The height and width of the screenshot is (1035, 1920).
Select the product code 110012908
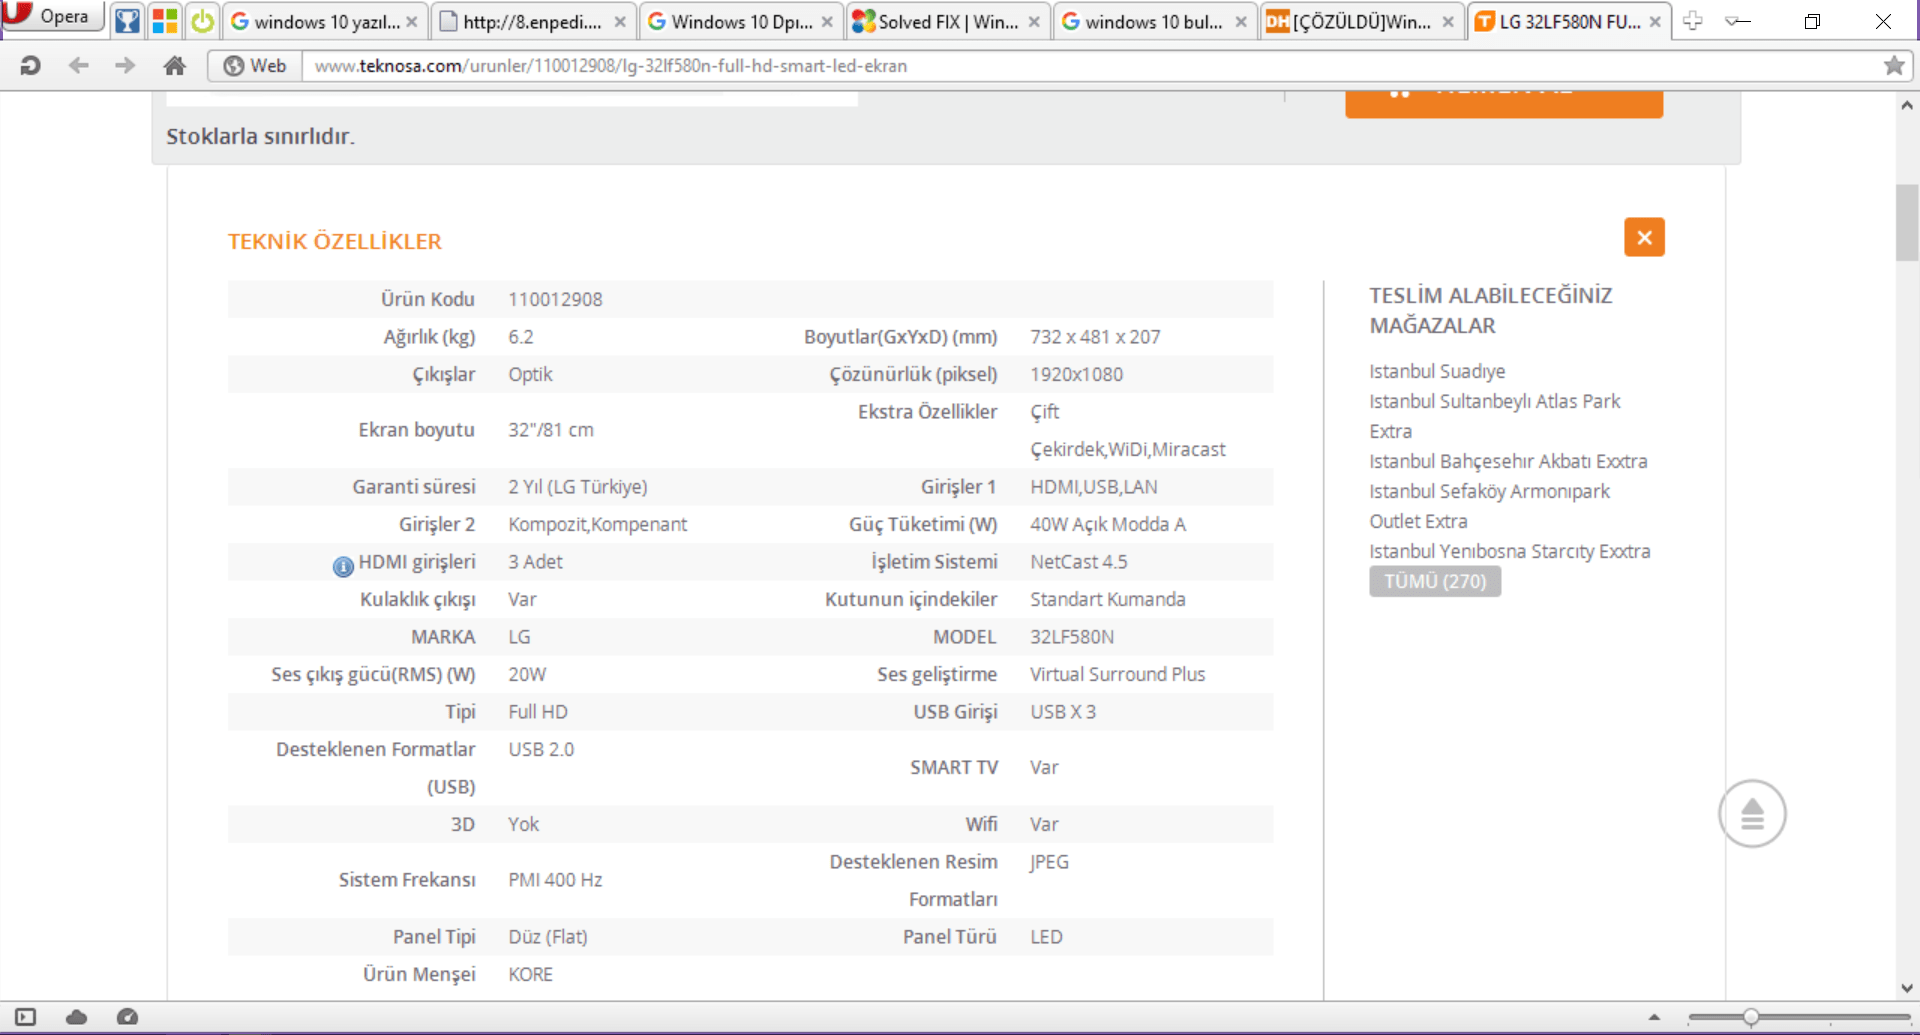[x=555, y=299]
